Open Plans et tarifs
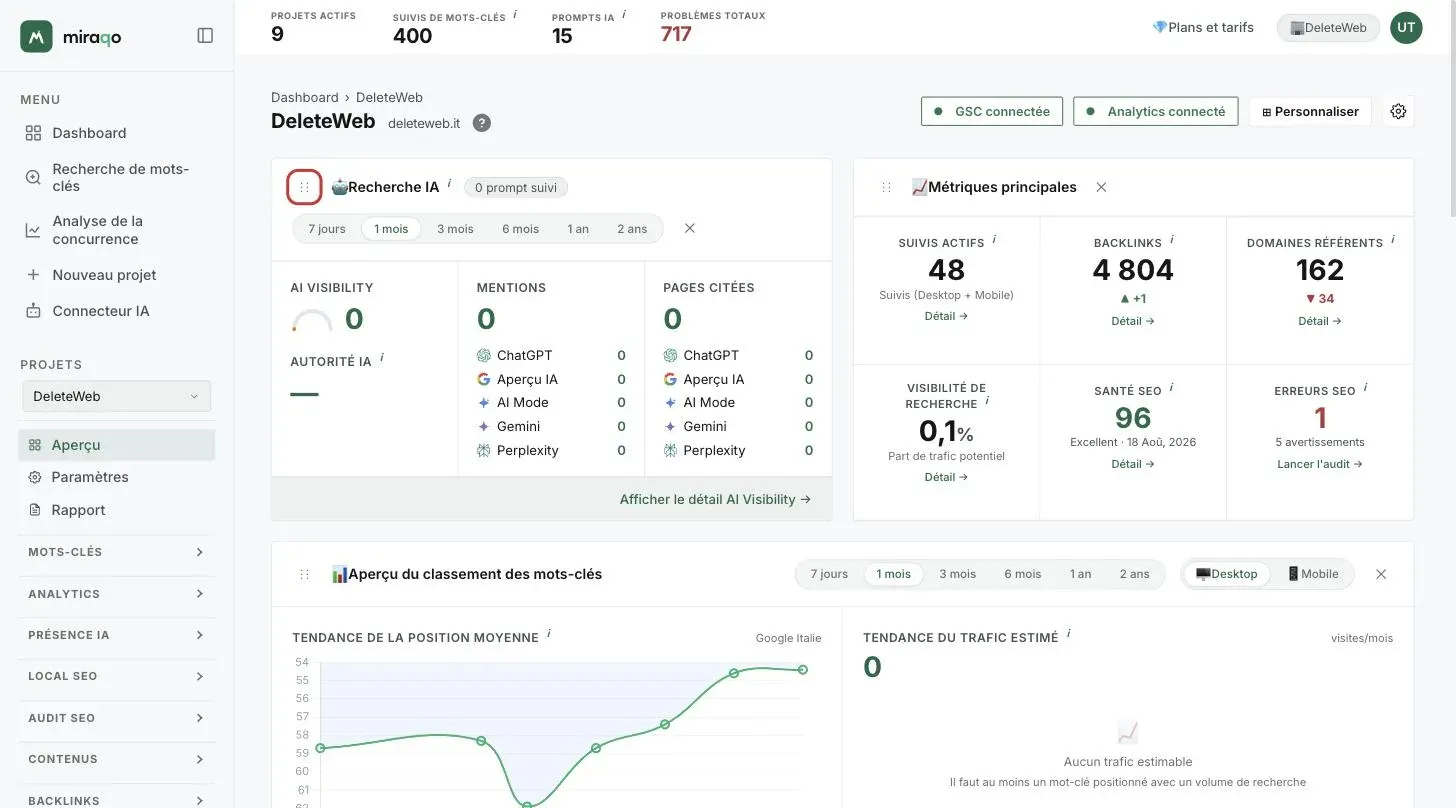1456x808 pixels. pyautogui.click(x=1203, y=28)
